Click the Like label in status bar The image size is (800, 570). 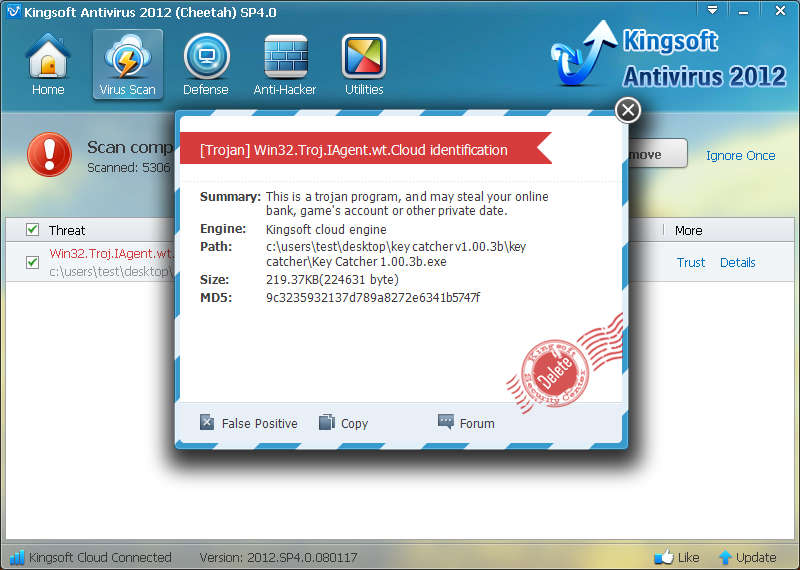(688, 557)
